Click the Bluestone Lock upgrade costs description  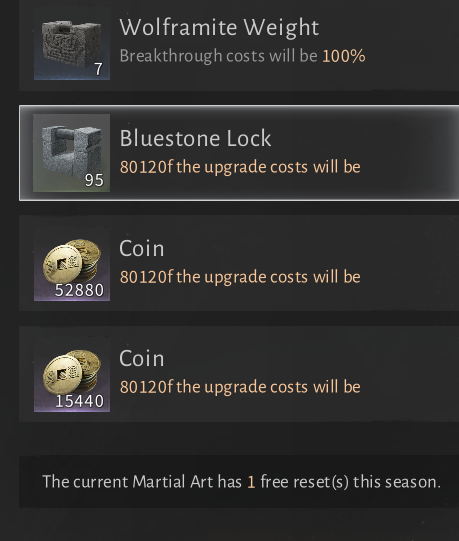point(240,167)
